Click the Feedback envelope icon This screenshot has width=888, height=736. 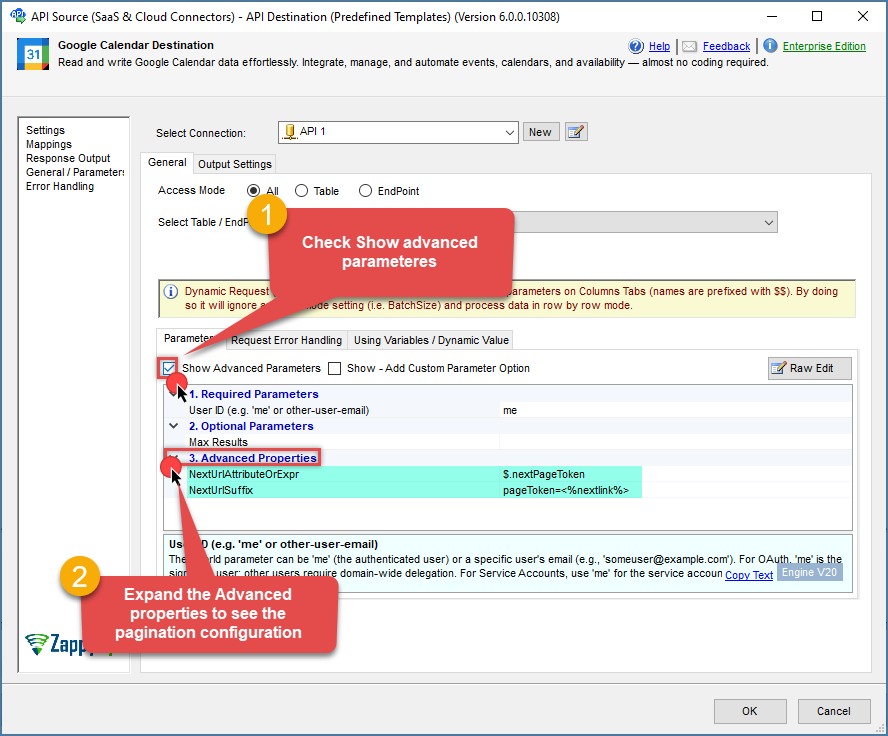coord(690,46)
